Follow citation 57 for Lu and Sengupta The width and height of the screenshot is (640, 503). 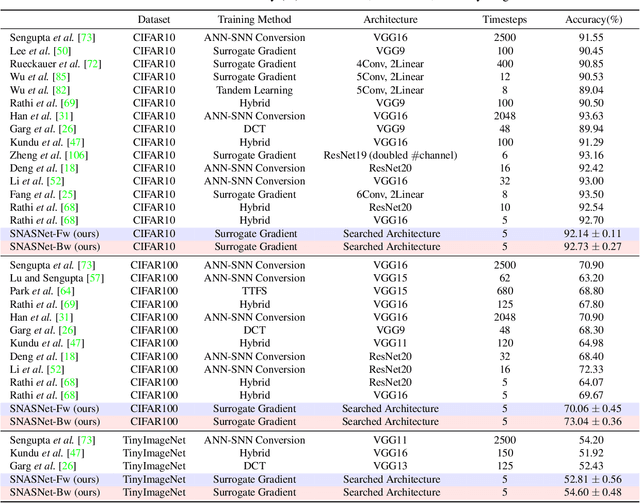[x=98, y=277]
